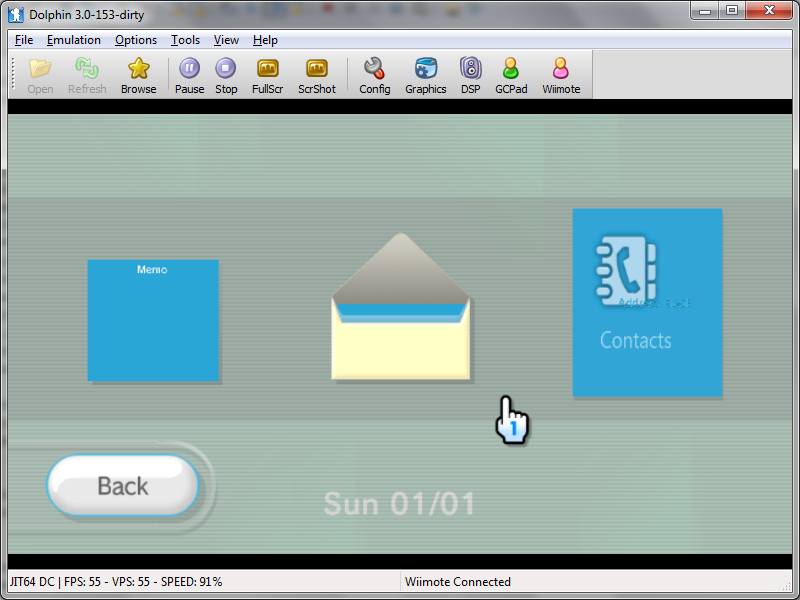
Task: Browse for game folders
Action: (x=138, y=74)
